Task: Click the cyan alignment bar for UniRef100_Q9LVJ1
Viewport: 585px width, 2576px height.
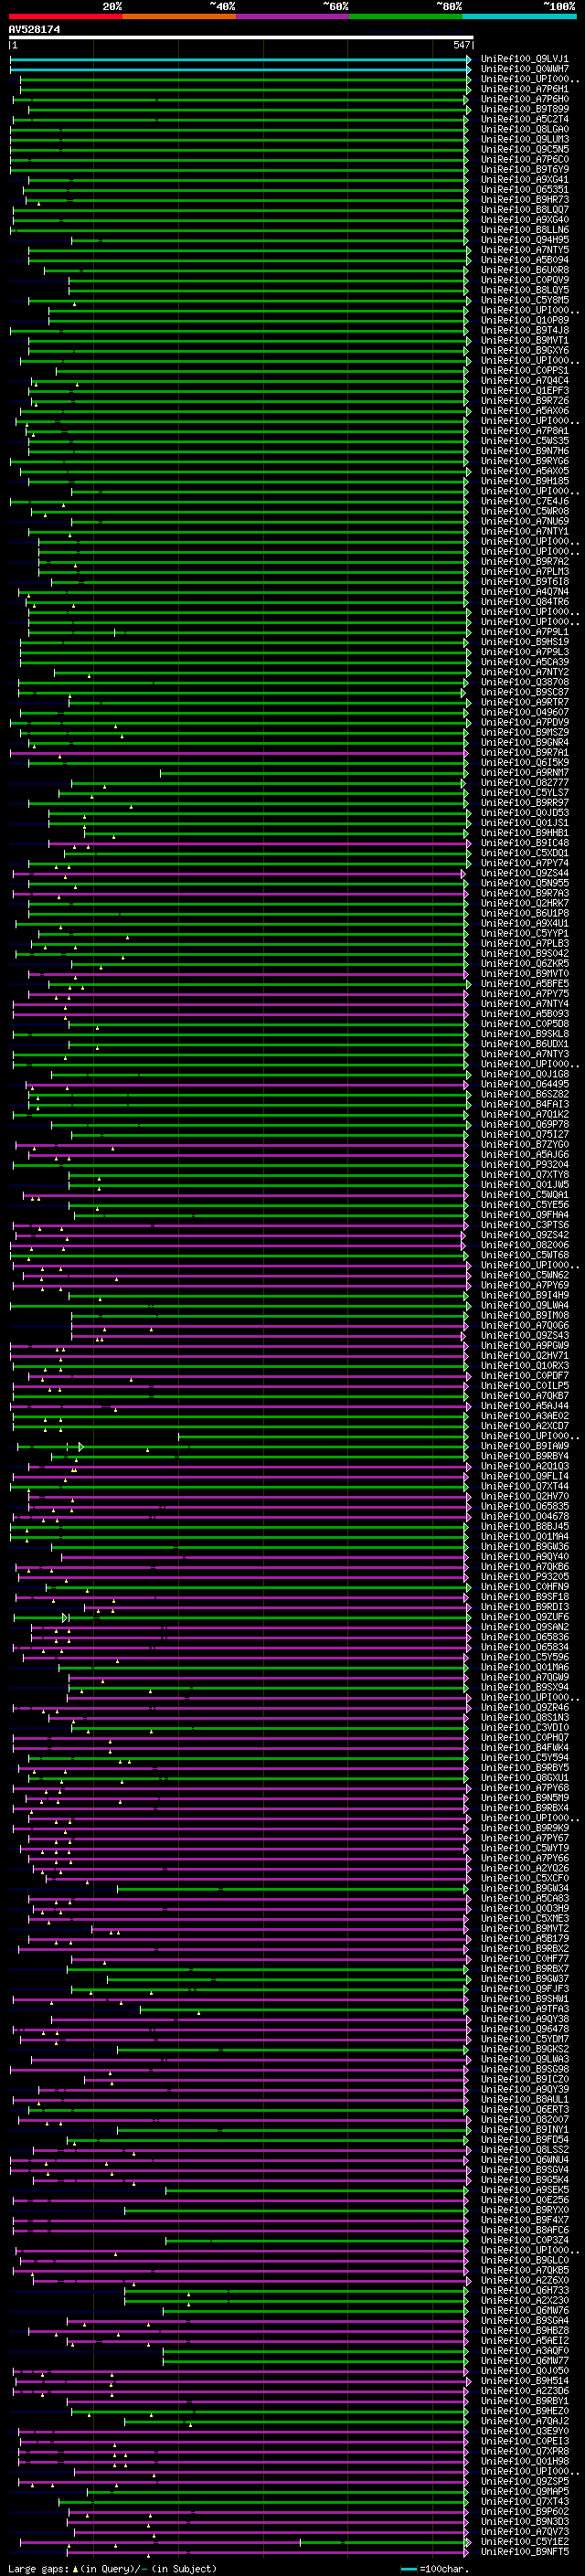Action: (240, 60)
